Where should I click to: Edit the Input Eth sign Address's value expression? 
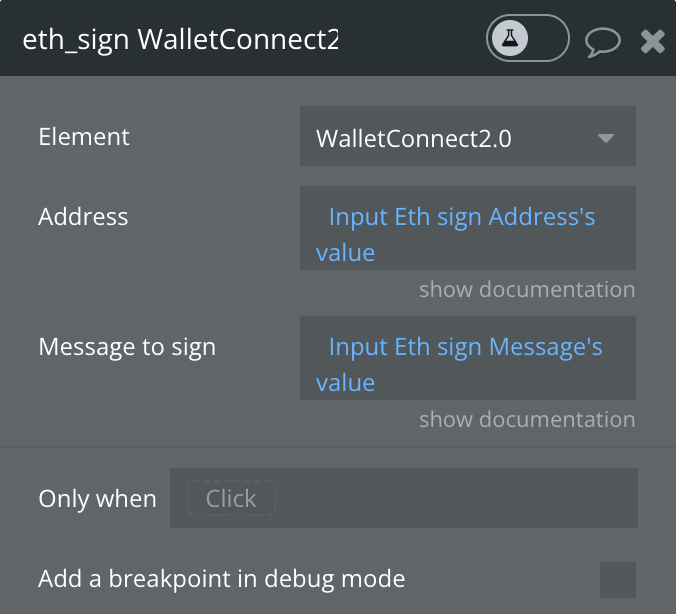[x=468, y=228]
